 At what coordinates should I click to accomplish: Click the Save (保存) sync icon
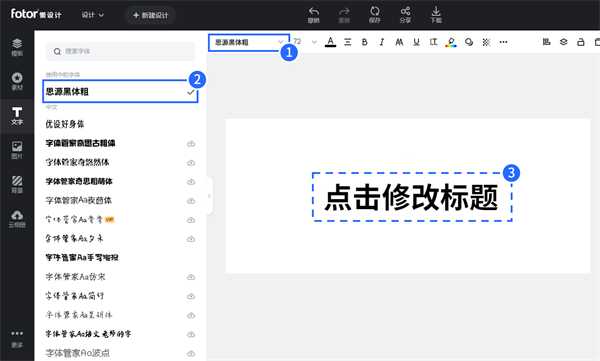click(x=375, y=15)
